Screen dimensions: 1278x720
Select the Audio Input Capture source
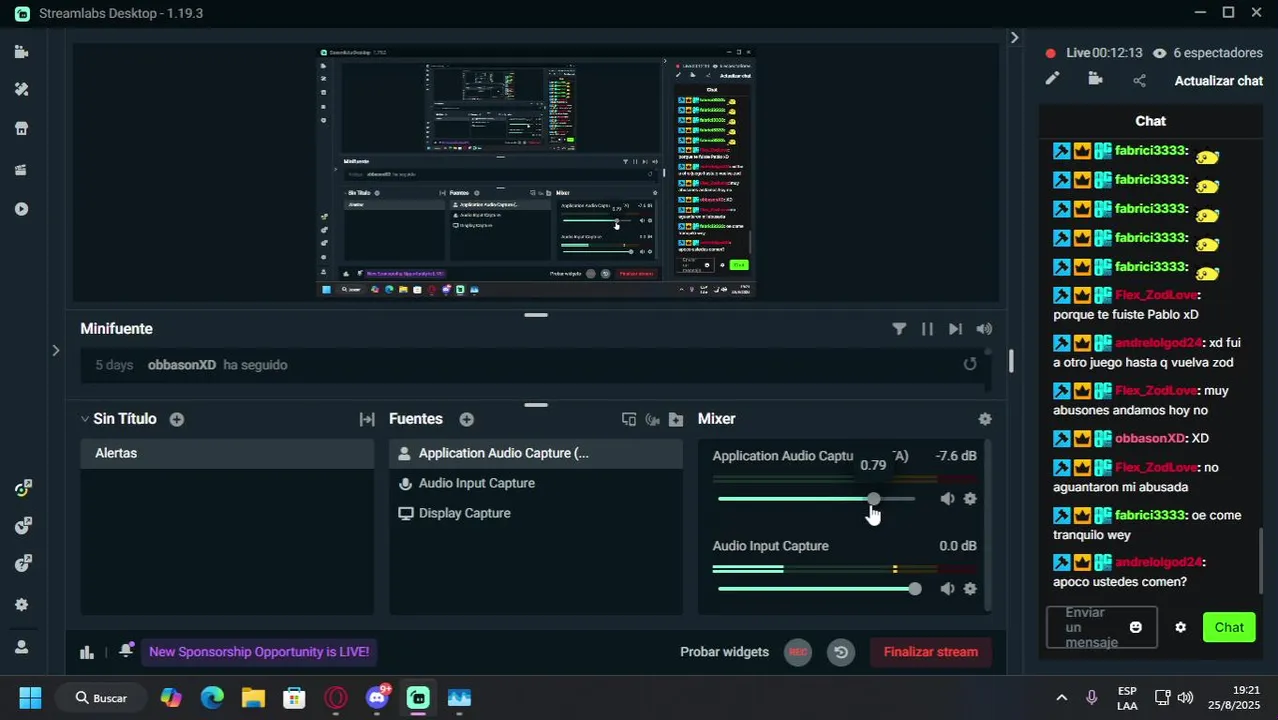pos(536,483)
